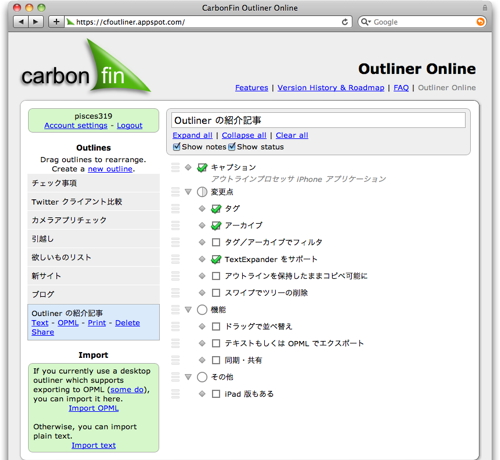Viewport: 500px width, 460px height.
Task: Uncheck the キャプション checkbox
Action: (202, 167)
